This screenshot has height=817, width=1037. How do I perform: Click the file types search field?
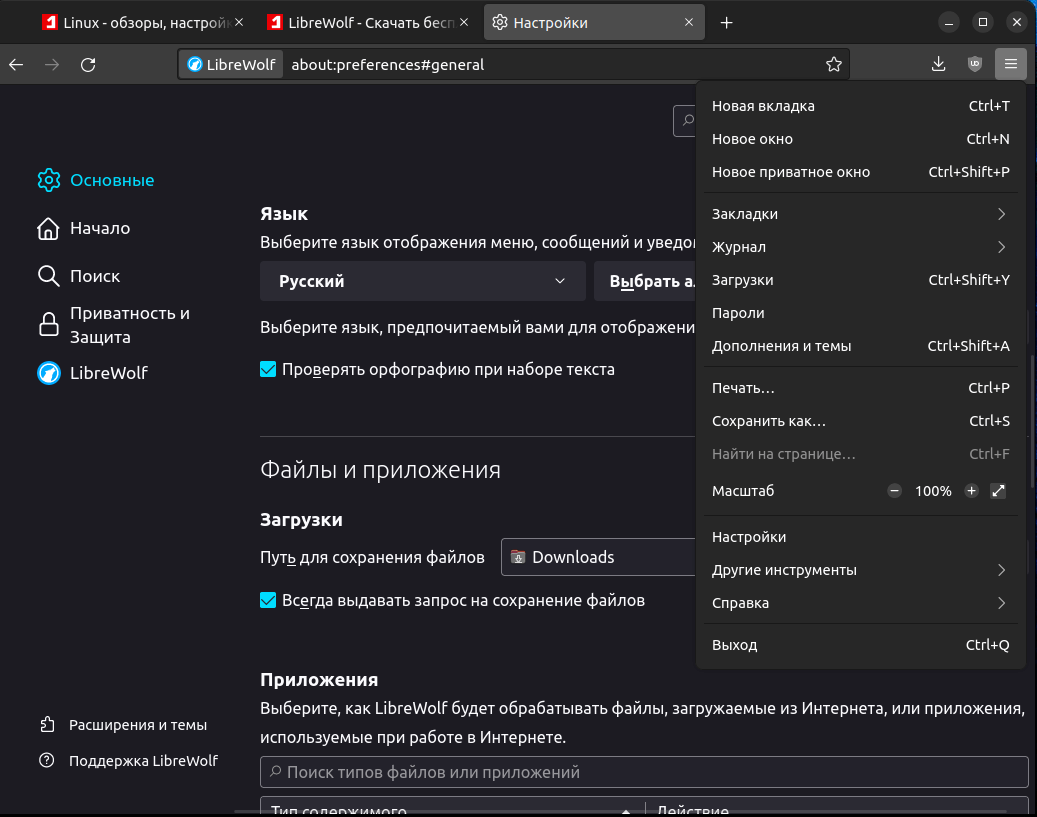pos(644,772)
